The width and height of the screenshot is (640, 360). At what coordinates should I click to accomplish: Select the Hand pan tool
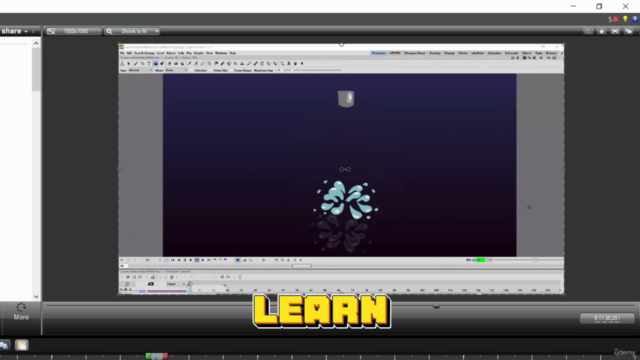[295, 63]
